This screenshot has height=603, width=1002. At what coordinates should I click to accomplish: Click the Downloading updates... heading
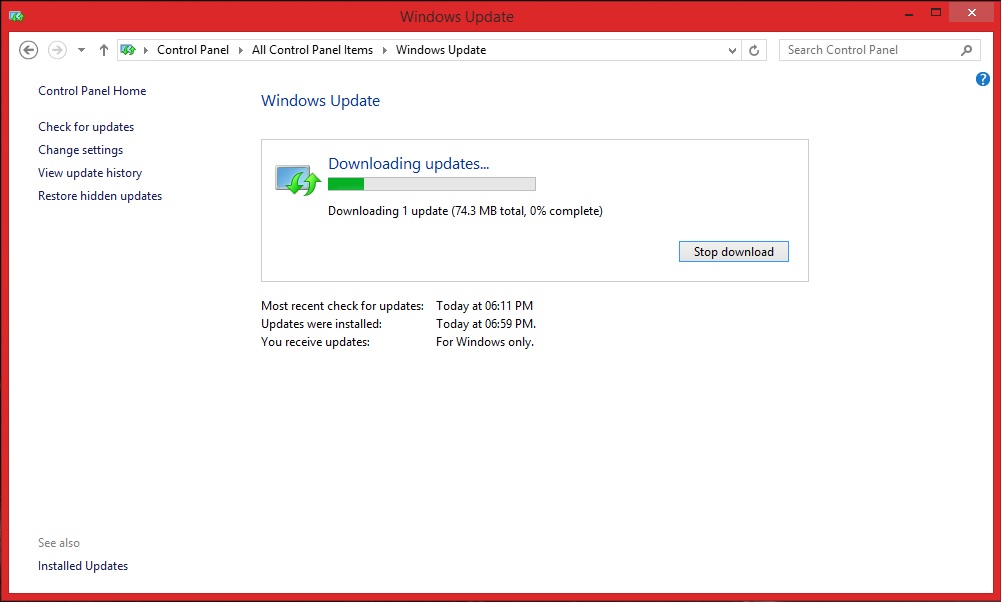pyautogui.click(x=408, y=164)
